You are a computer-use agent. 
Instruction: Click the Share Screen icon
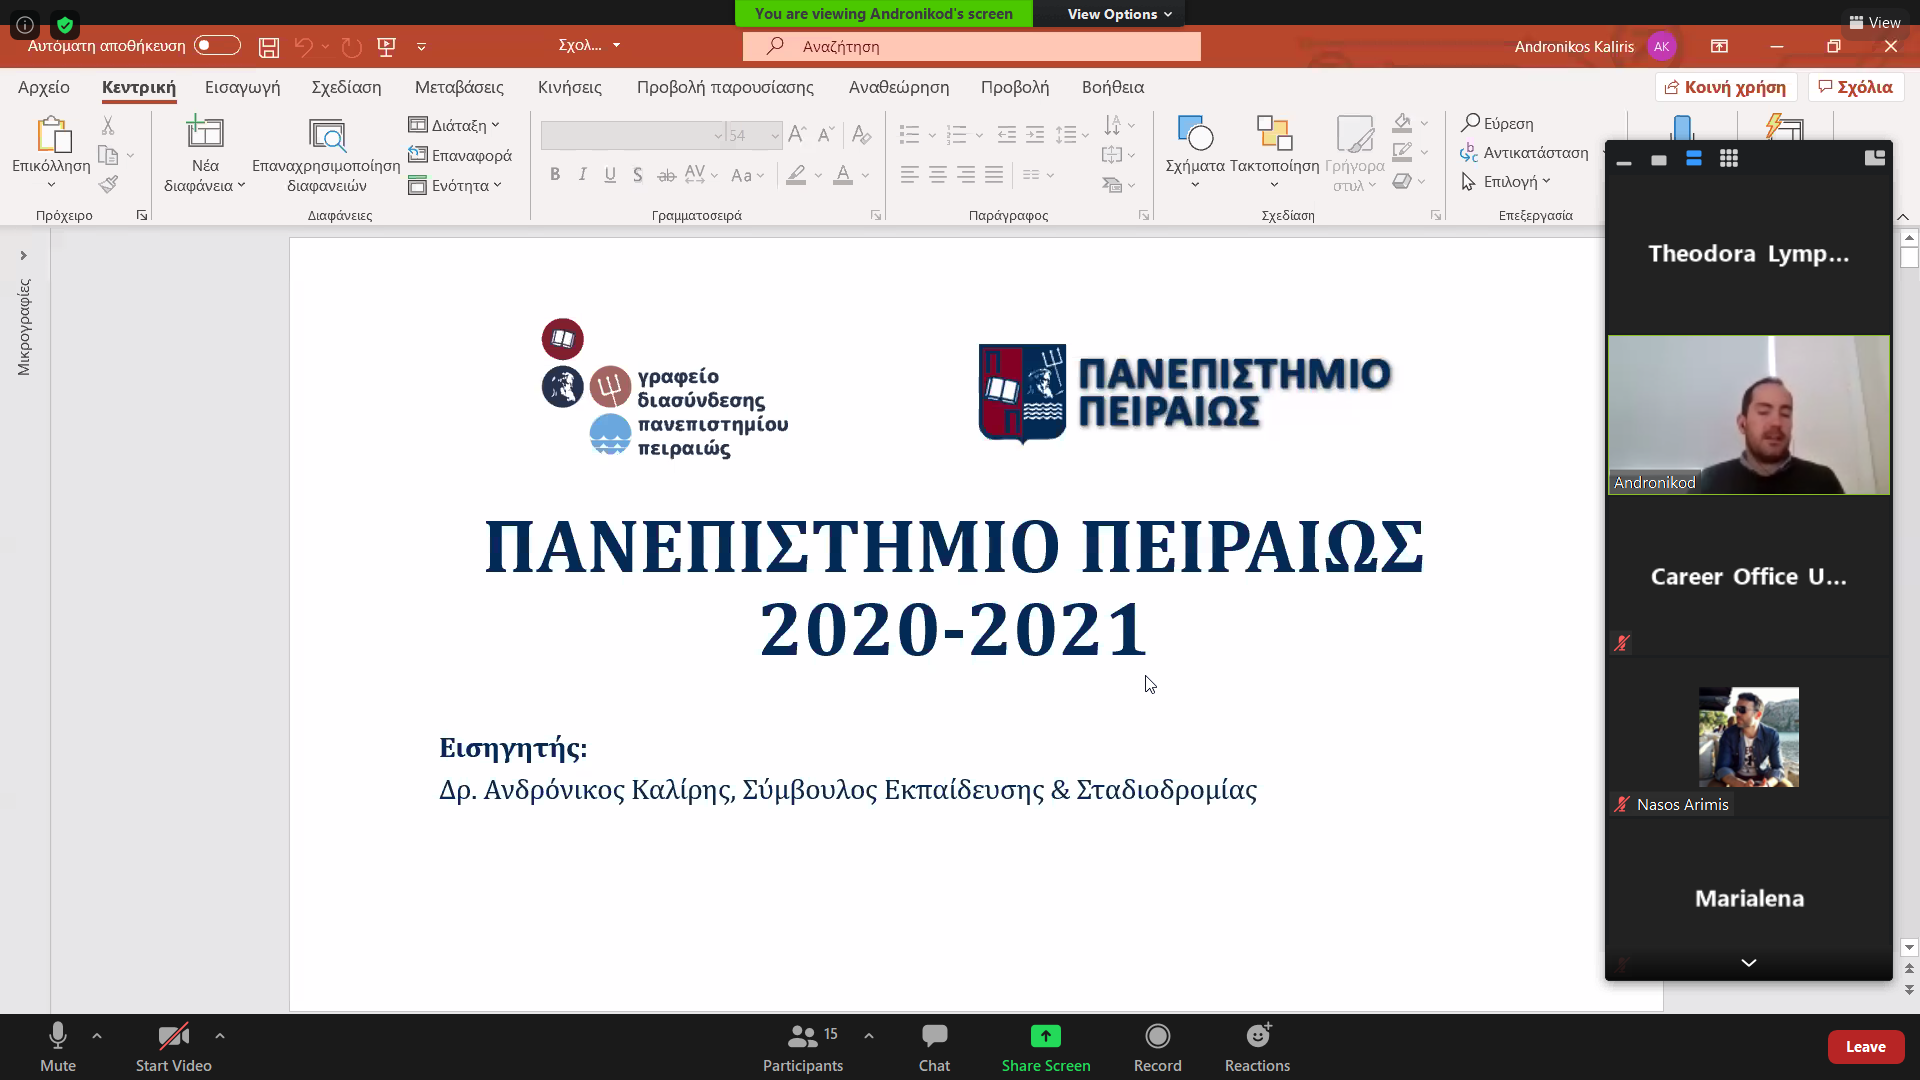[x=1045, y=1037]
